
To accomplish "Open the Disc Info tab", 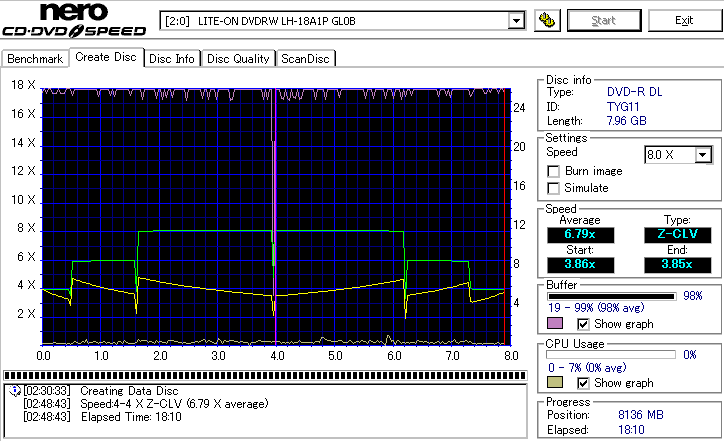I will [x=172, y=59].
